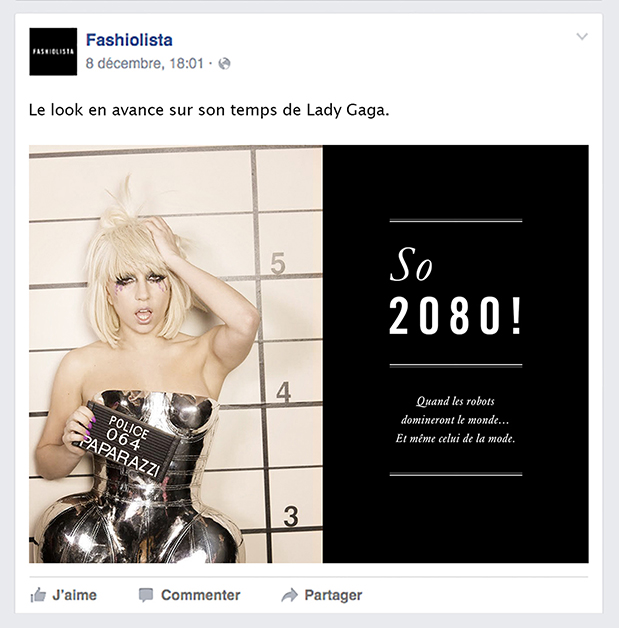This screenshot has height=628, width=619.
Task: Click the Quand les robots caption text
Action: pos(456,420)
